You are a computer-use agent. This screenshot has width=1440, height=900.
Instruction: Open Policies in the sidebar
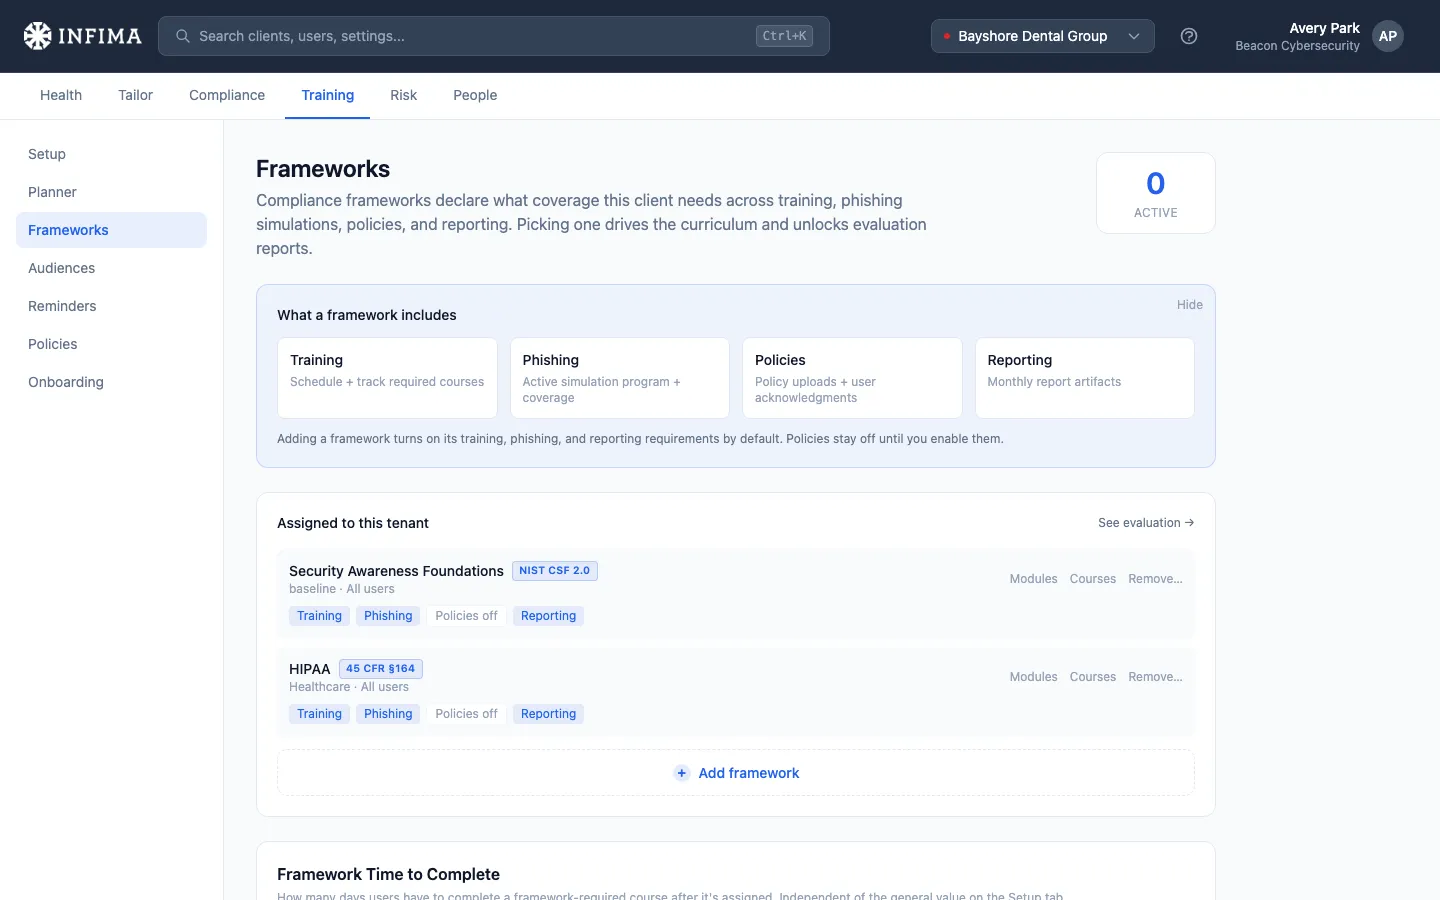(x=111, y=344)
